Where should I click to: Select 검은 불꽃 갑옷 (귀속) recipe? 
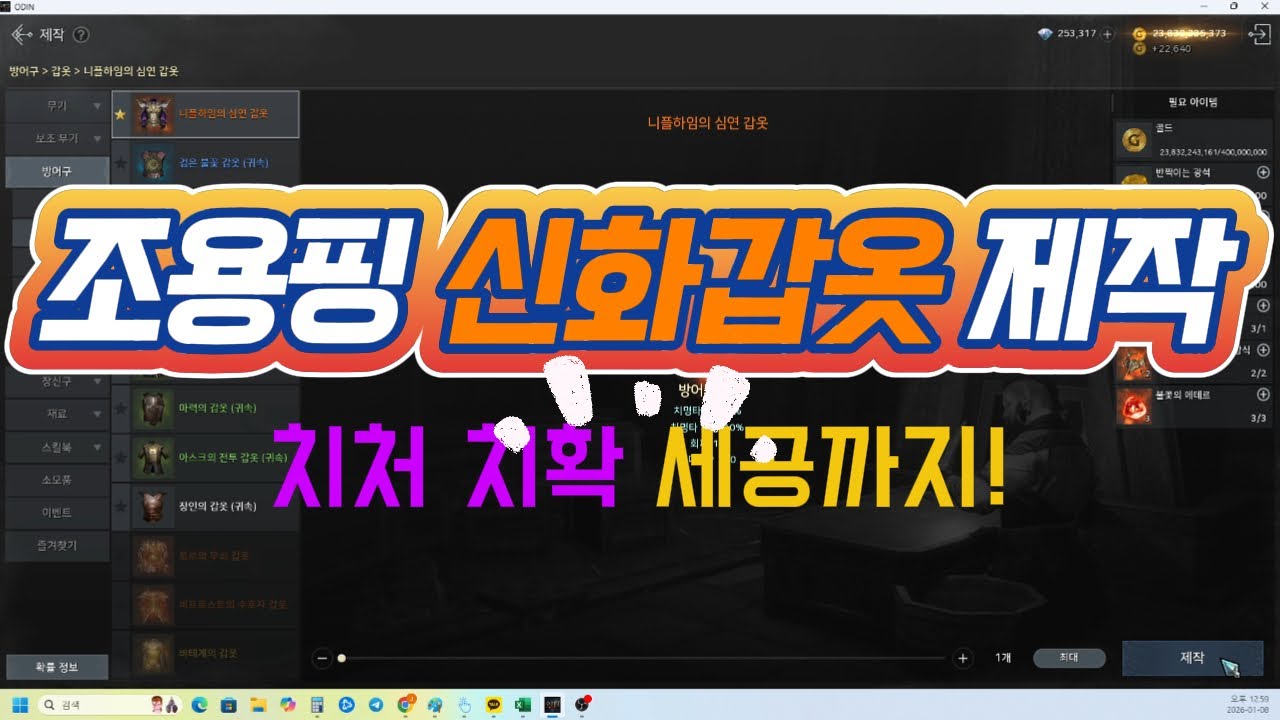pyautogui.click(x=205, y=162)
